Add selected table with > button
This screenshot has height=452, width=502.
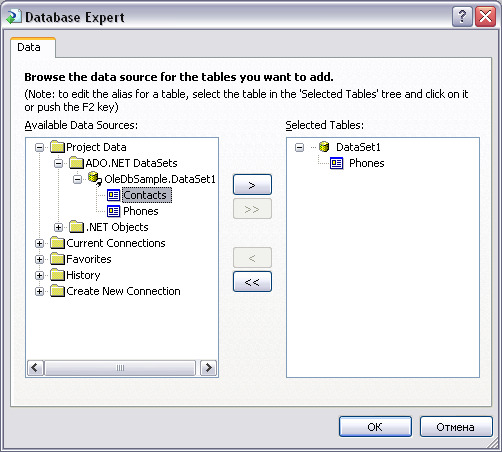tap(252, 184)
